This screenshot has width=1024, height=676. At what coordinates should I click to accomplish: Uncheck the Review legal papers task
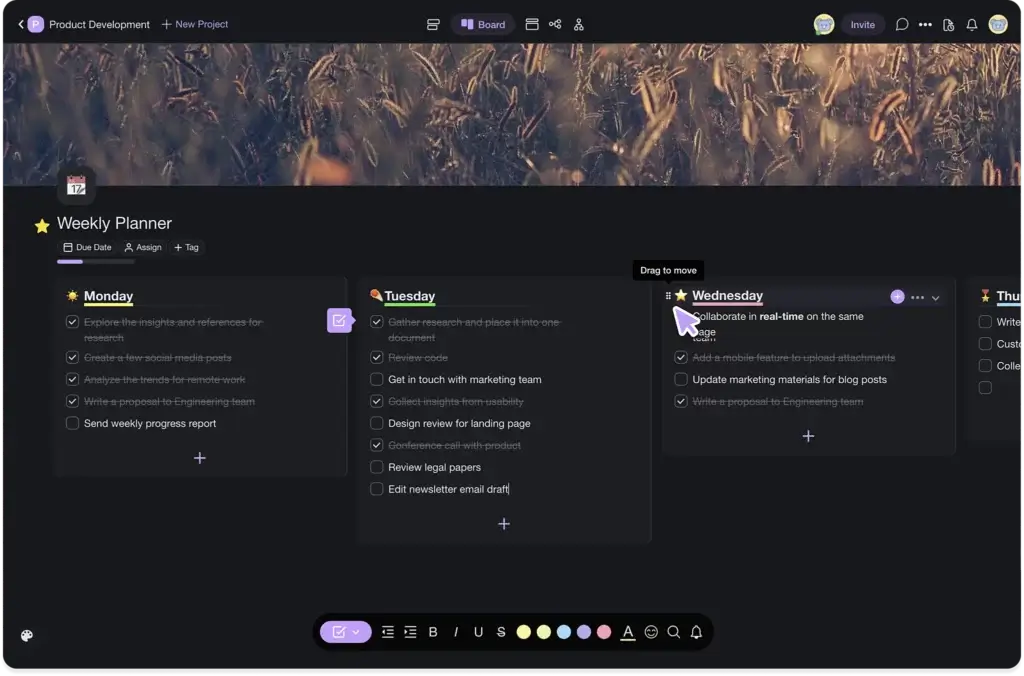[x=376, y=467]
